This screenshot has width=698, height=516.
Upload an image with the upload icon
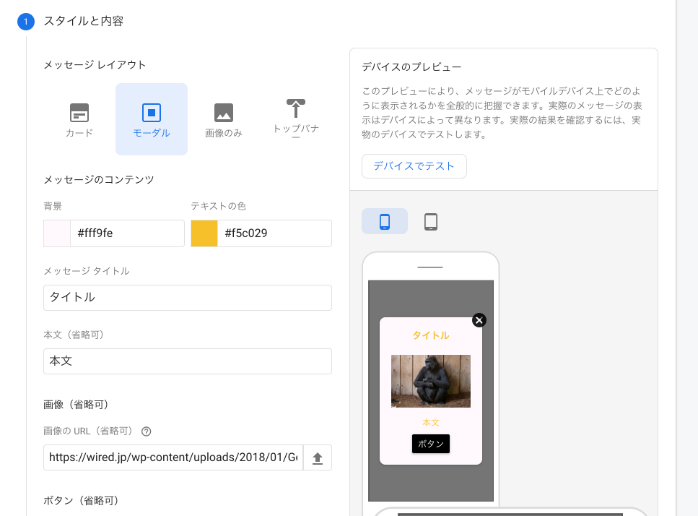pyautogui.click(x=317, y=458)
